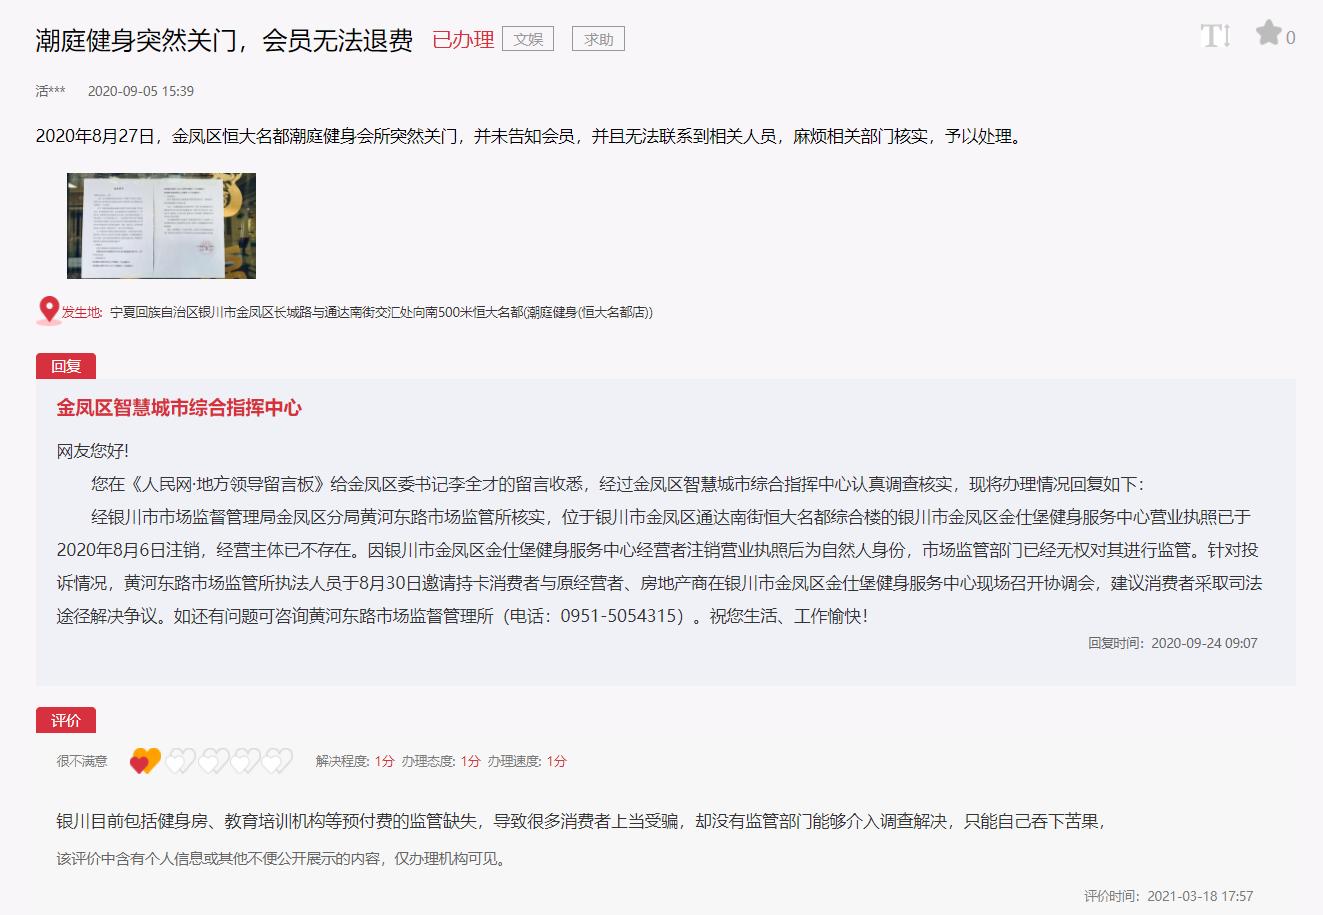Click the 发生地 location address text
Image resolution: width=1323 pixels, height=915 pixels.
pyautogui.click(x=380, y=312)
